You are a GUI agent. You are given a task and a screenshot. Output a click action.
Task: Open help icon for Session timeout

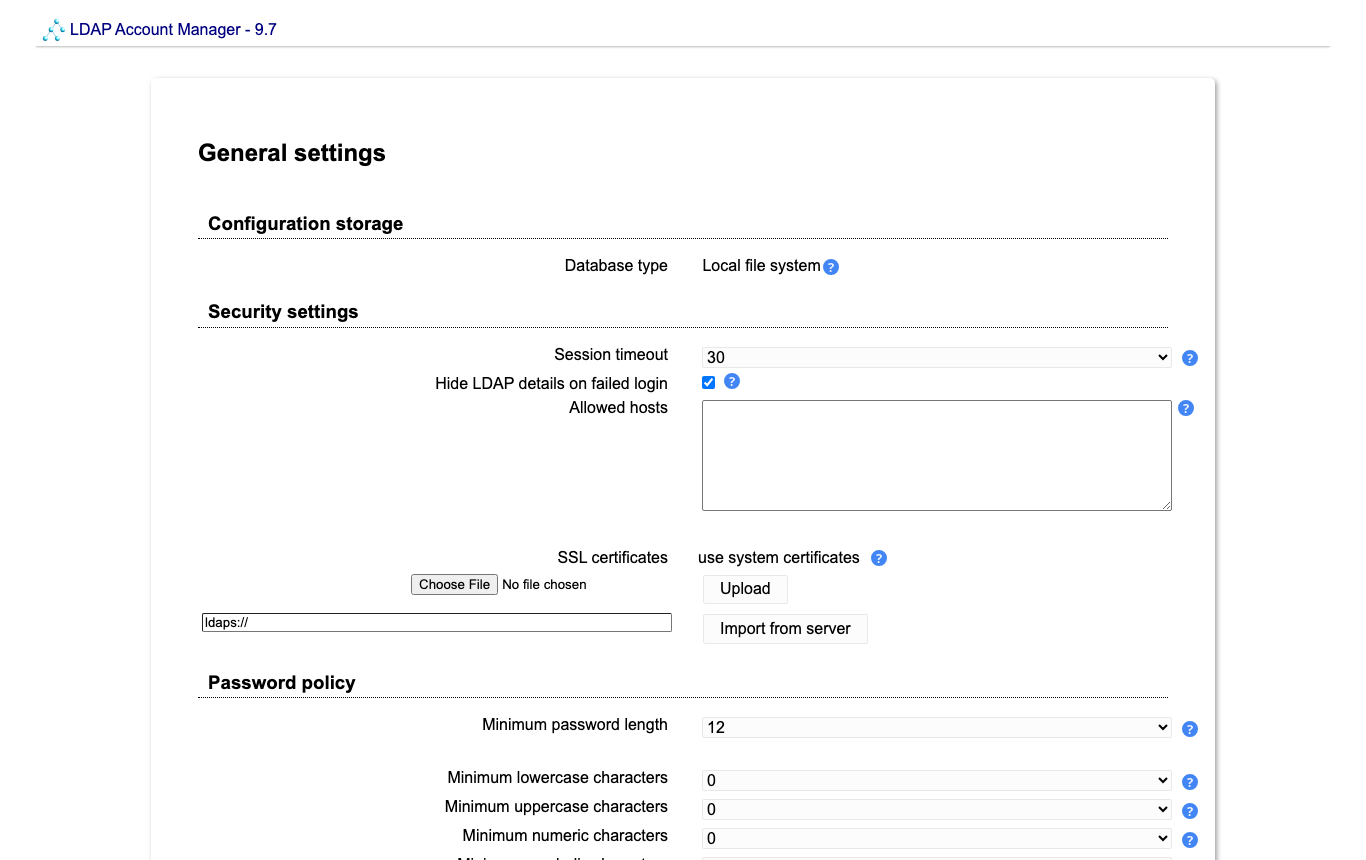1190,358
